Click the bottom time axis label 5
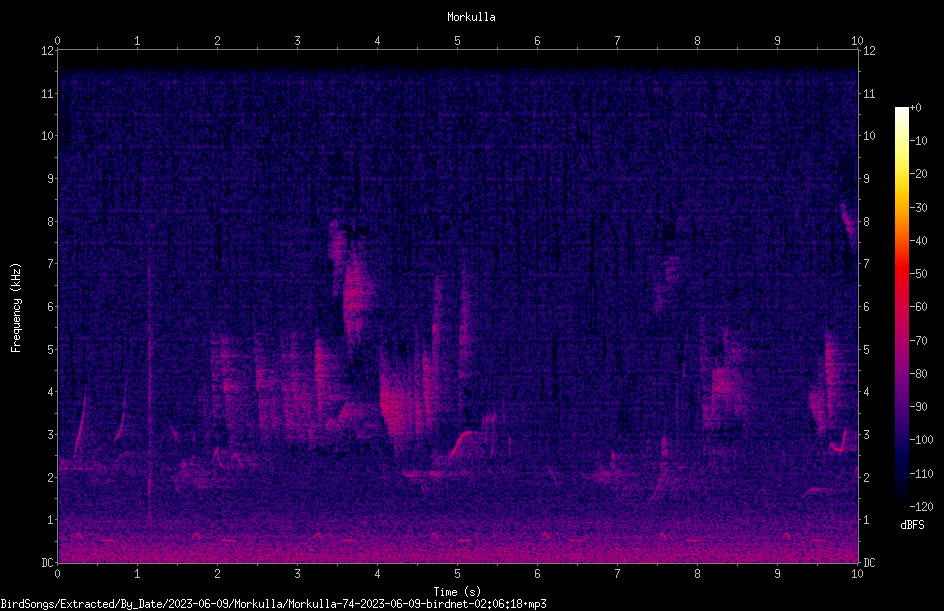944x611 pixels. tap(458, 574)
